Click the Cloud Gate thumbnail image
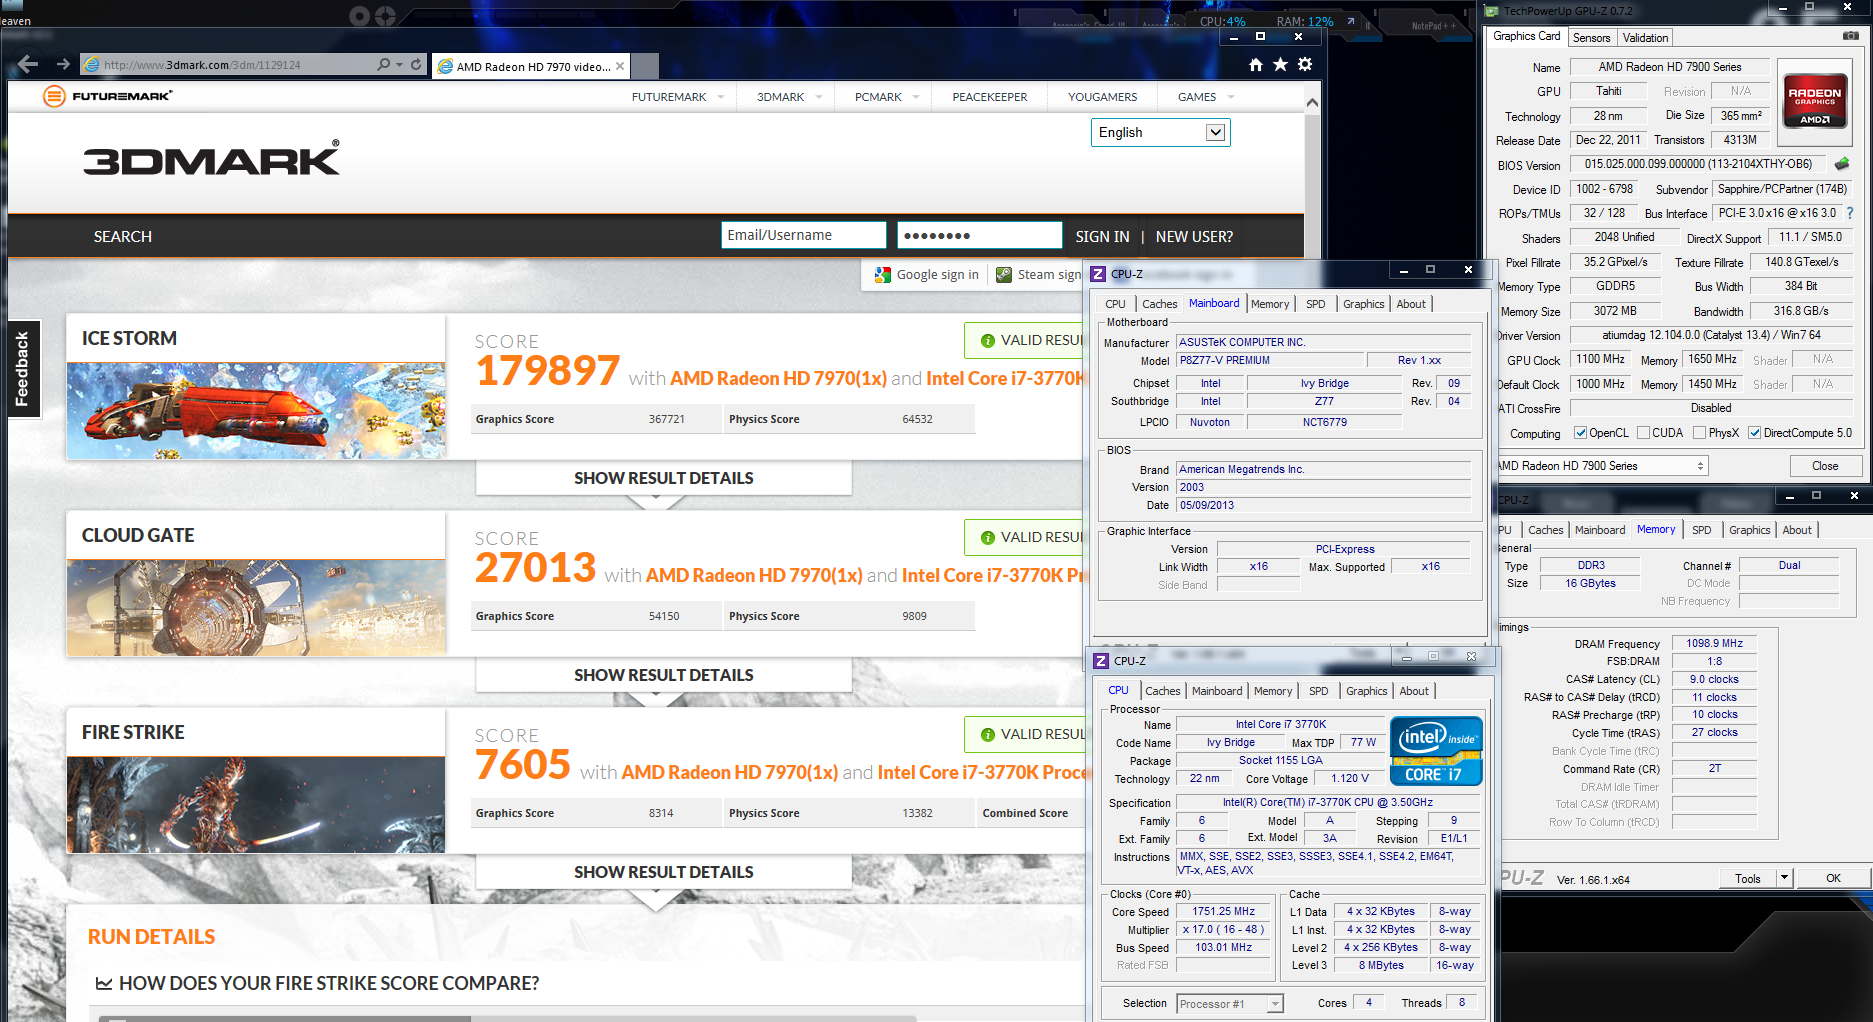Viewport: 1873px width, 1022px height. click(256, 608)
